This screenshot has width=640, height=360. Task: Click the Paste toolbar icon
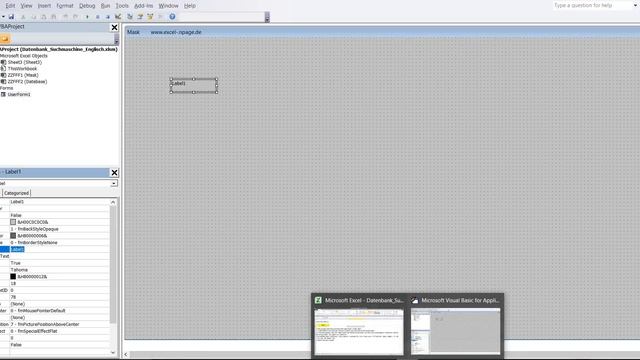[x=44, y=17]
